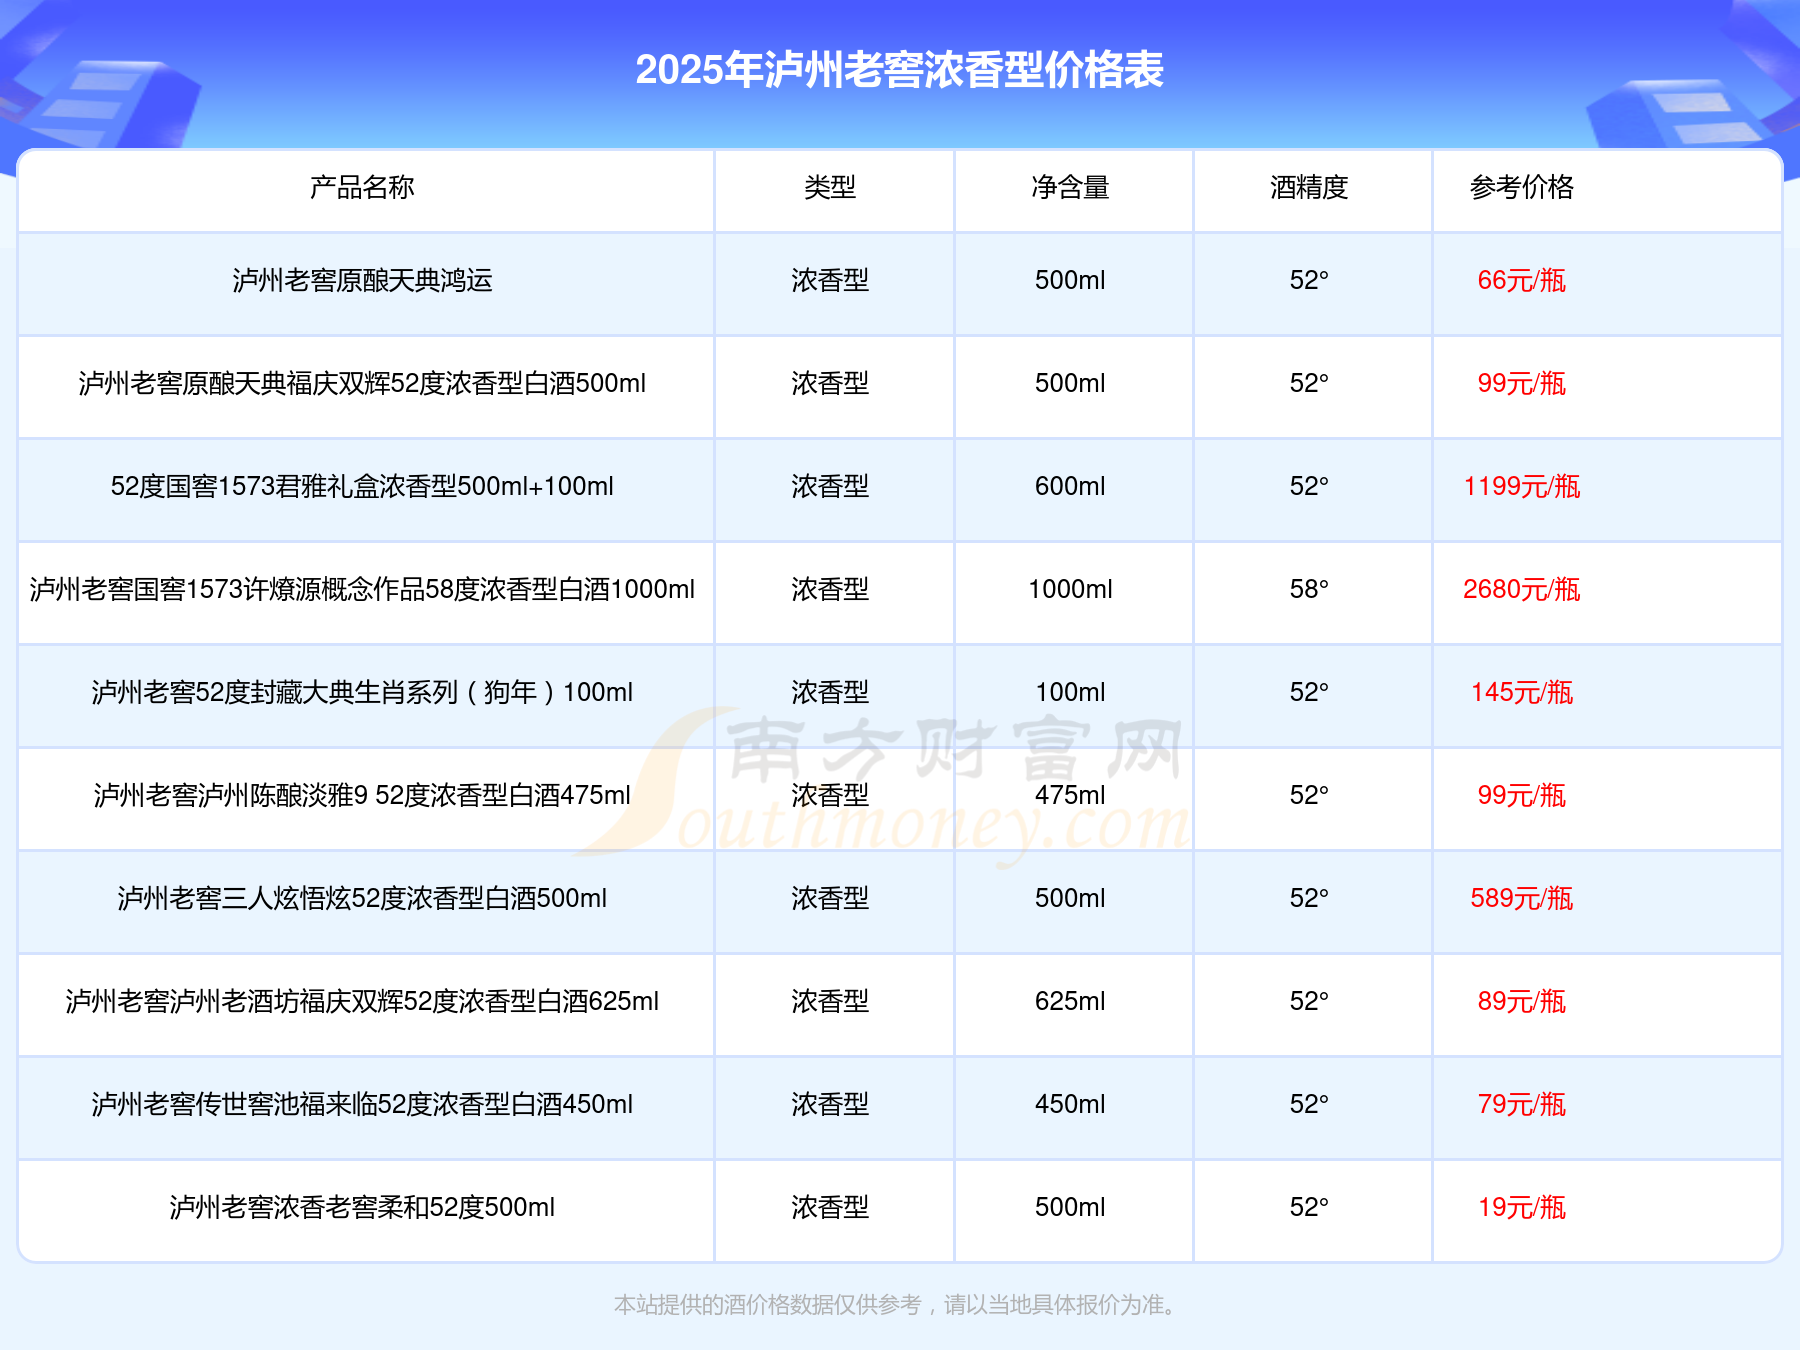
Task: Click product 泸州老窖三人炫悟炫52度浓香型白酒500ml
Action: click(x=362, y=898)
